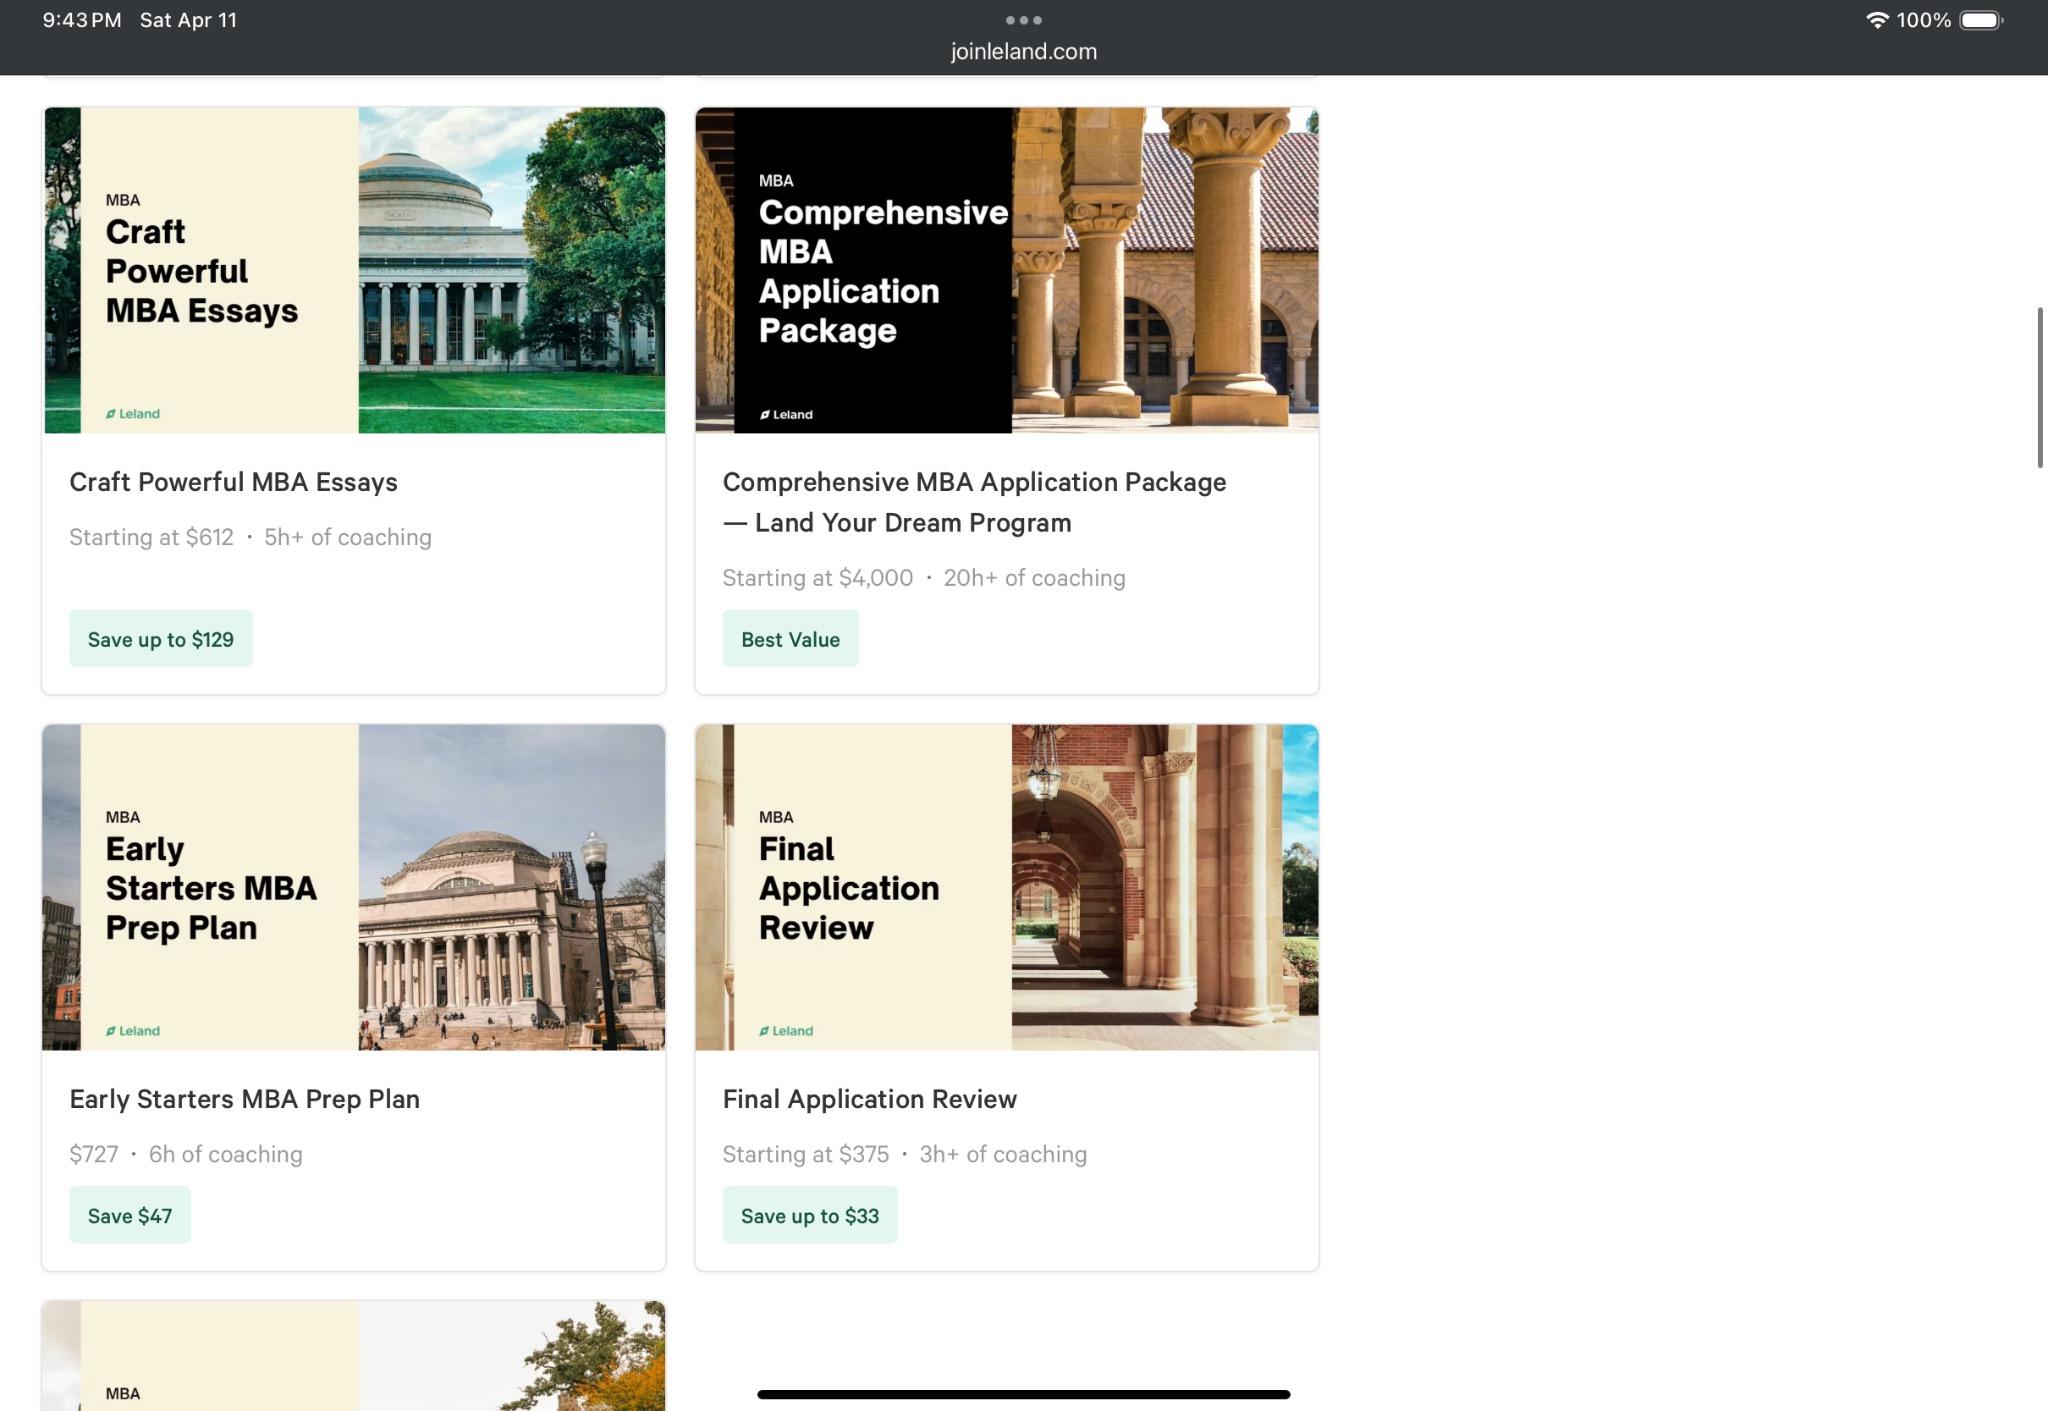Click the 'Save up to $129' badge
Image resolution: width=2048 pixels, height=1411 pixels.
(161, 639)
